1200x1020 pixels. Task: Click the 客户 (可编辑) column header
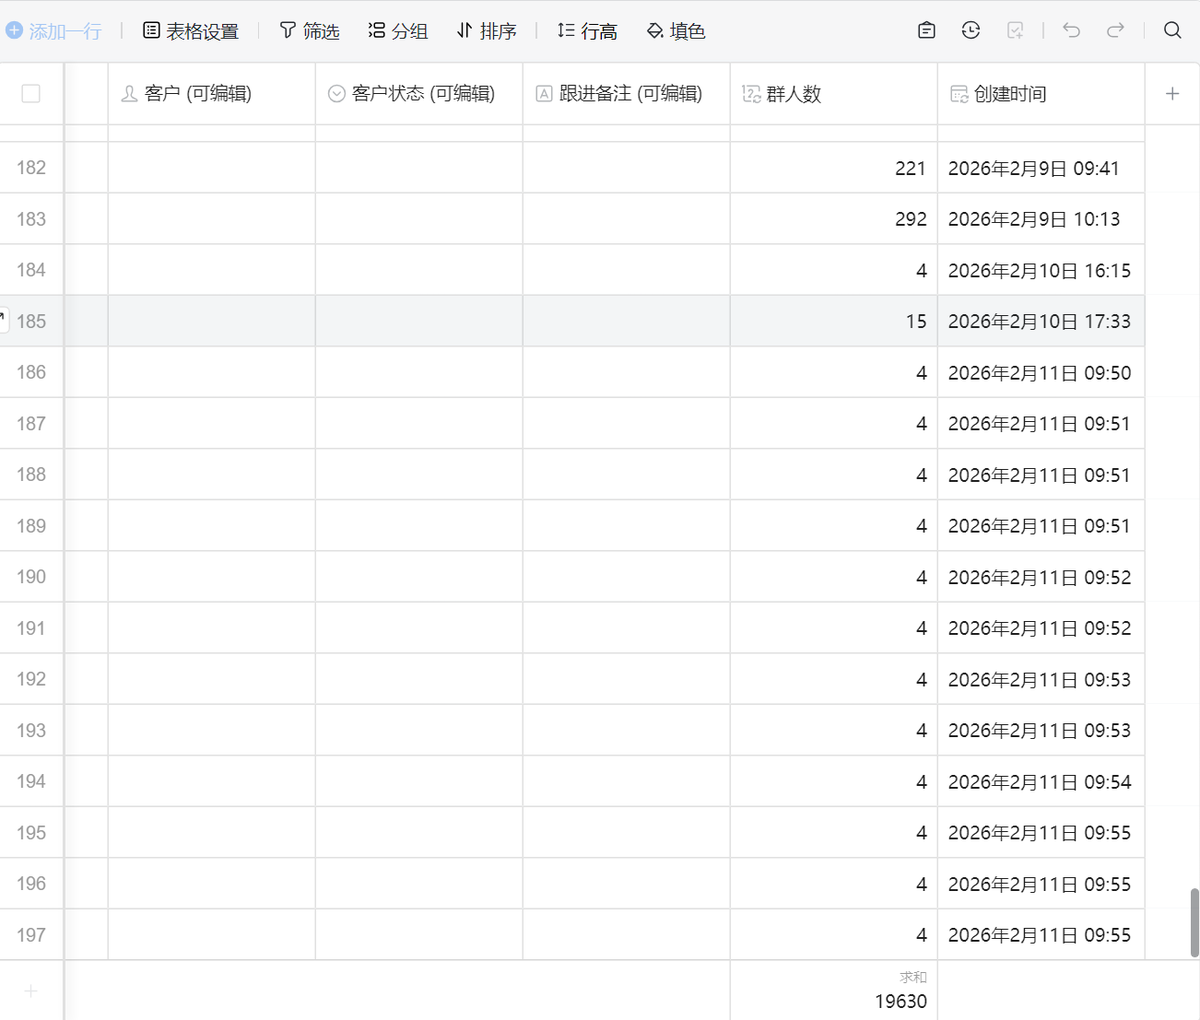click(x=212, y=94)
